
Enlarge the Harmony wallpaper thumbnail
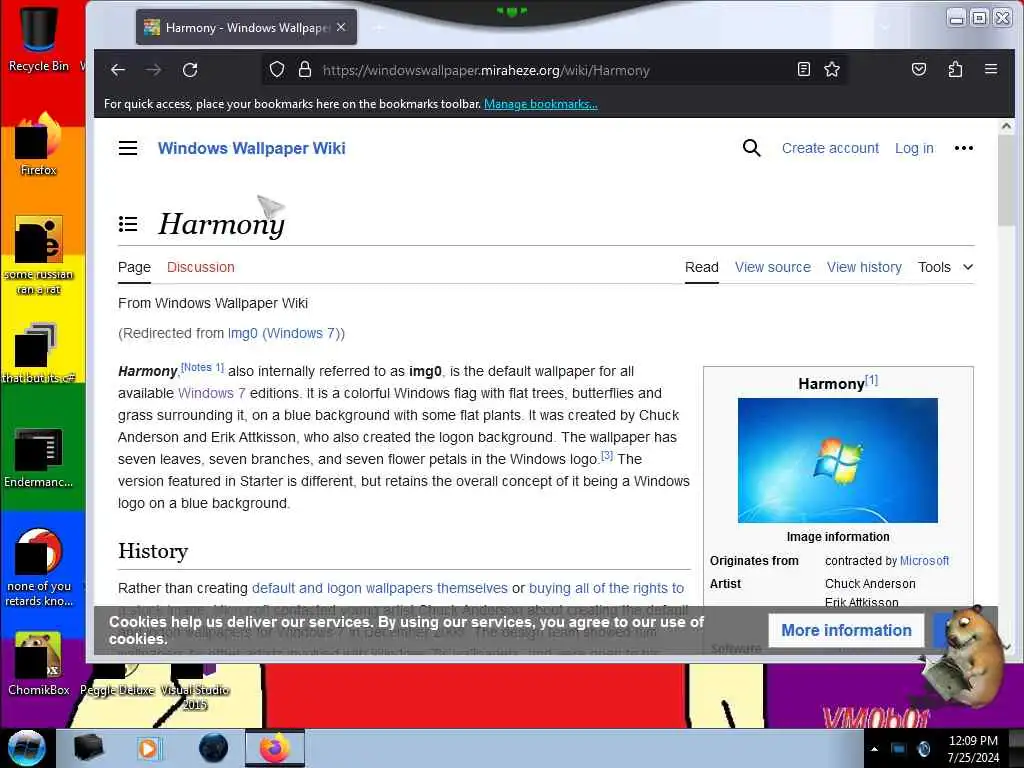837,460
